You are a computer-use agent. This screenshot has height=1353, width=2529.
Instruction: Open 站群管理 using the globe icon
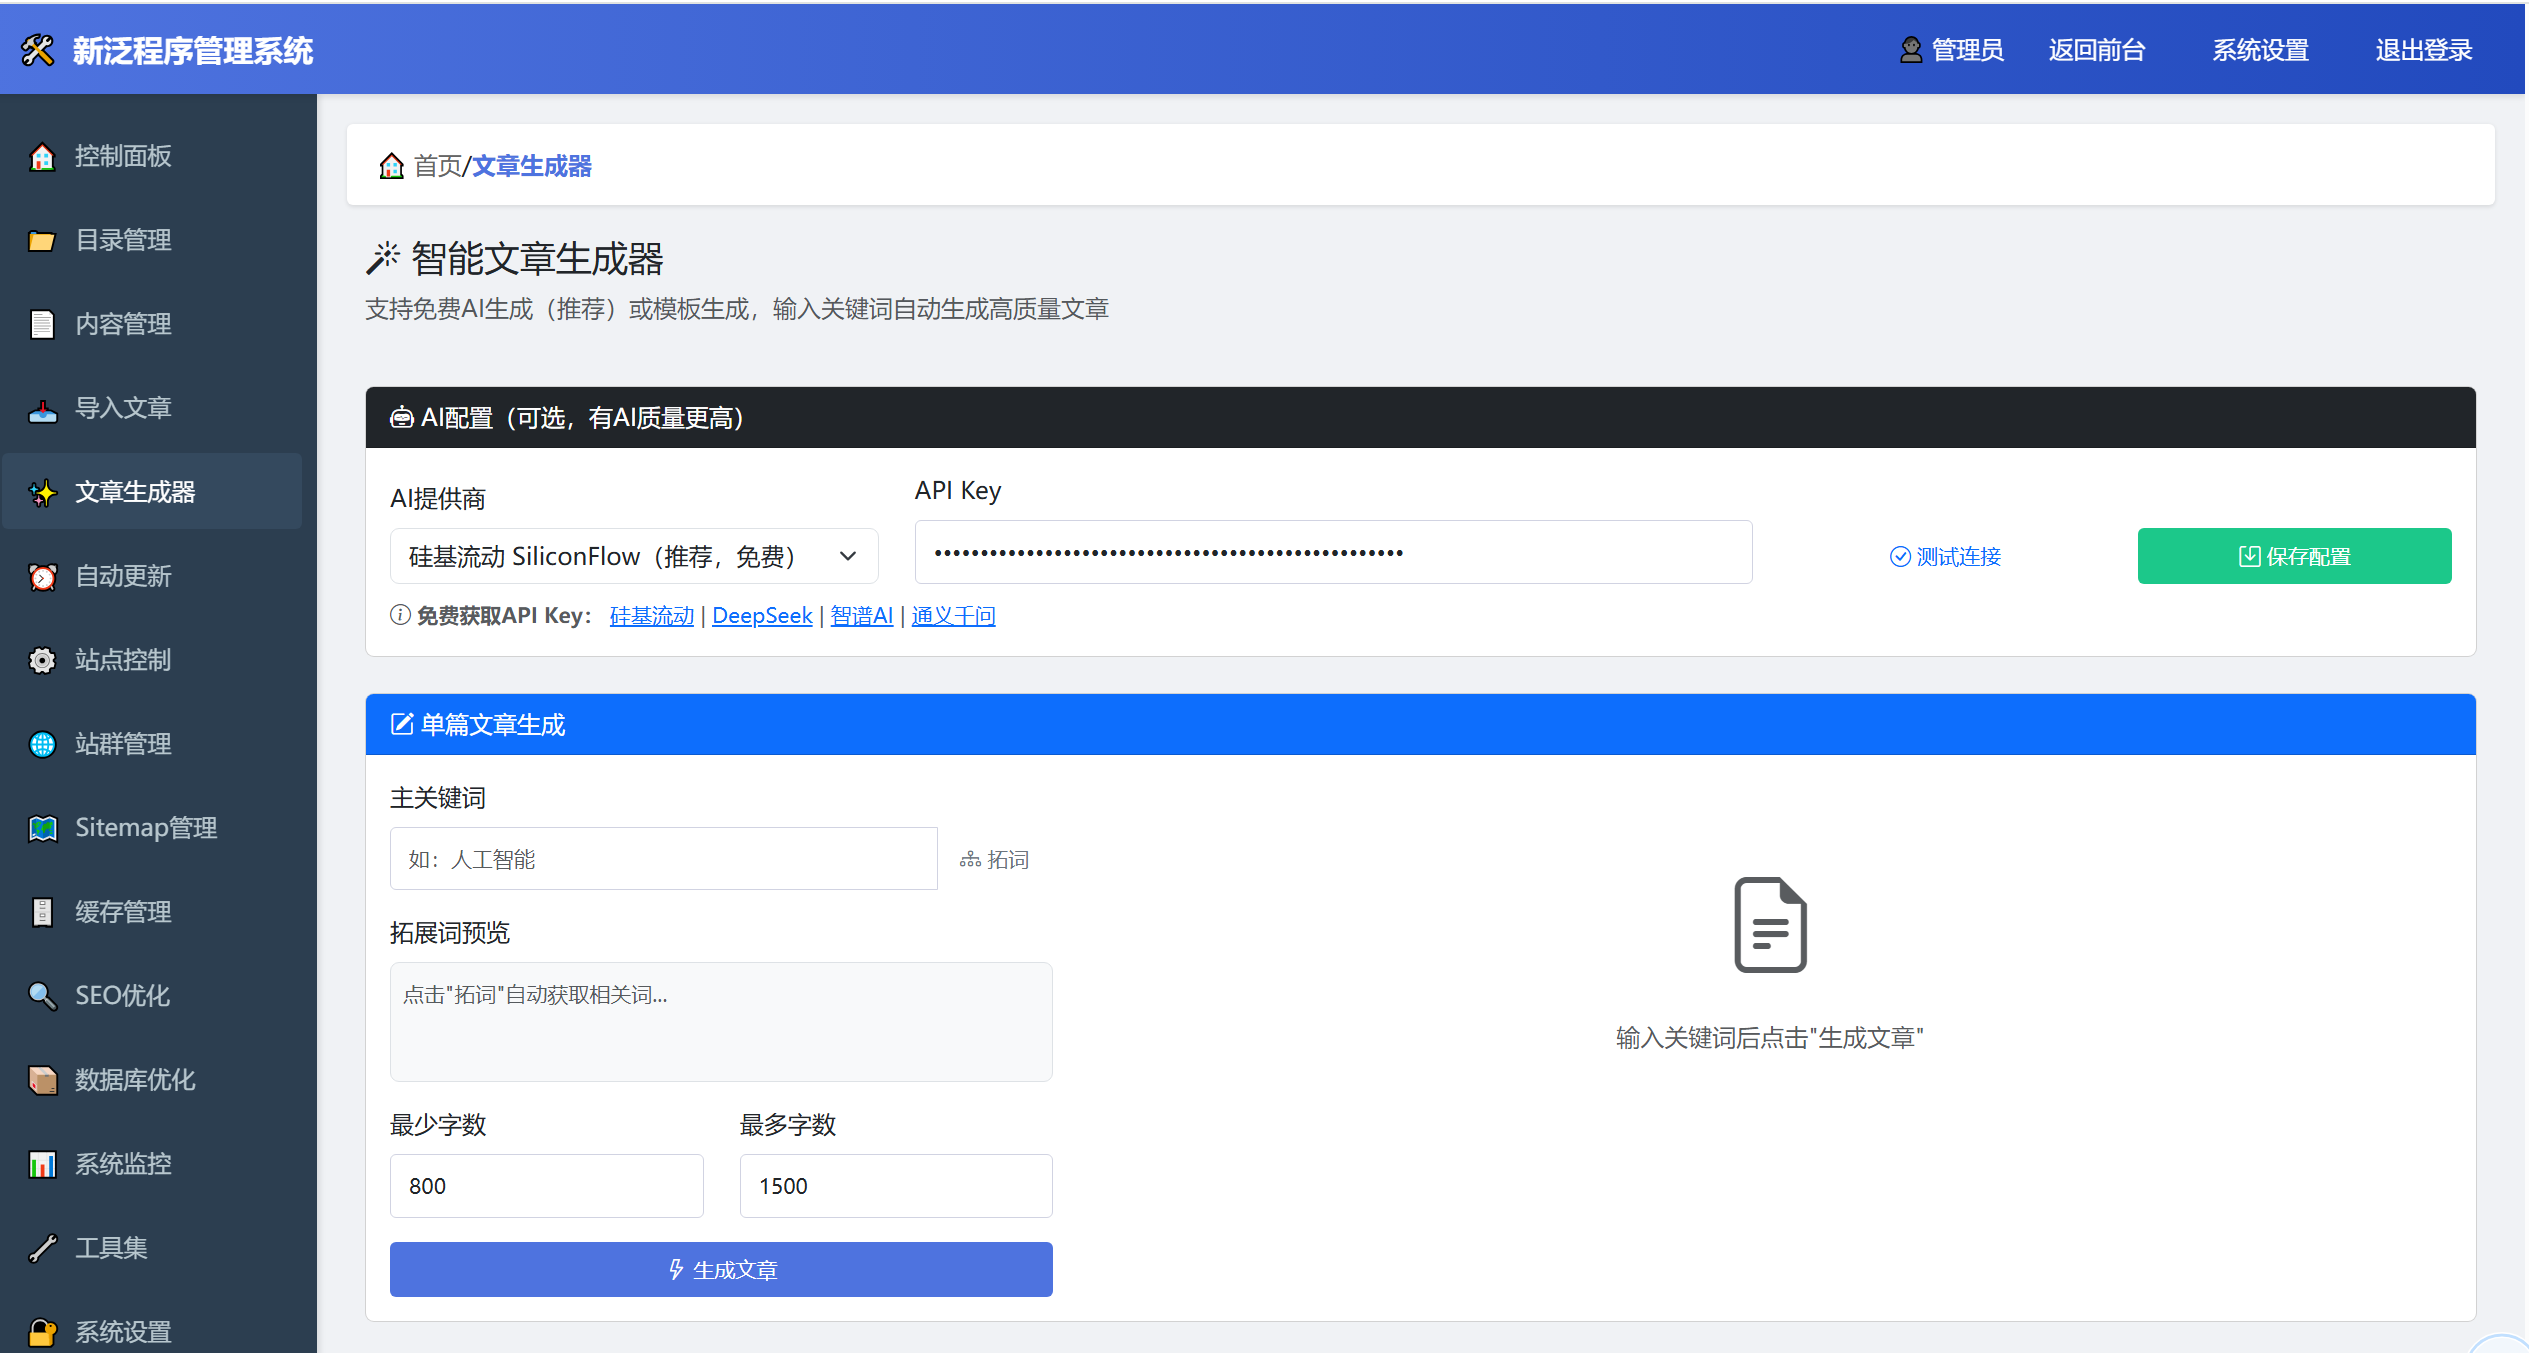pos(42,743)
